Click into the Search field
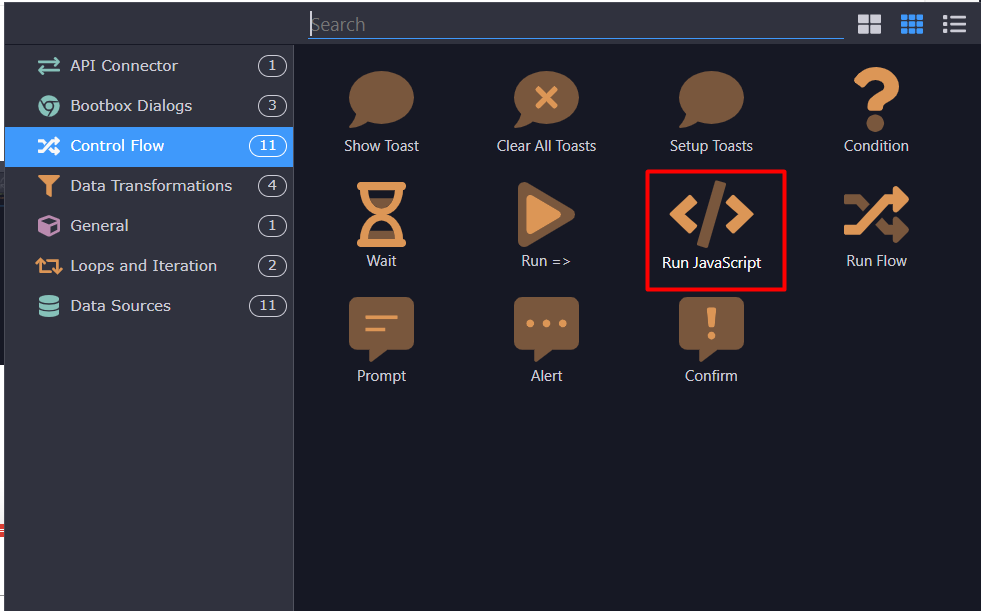981x611 pixels. (576, 24)
